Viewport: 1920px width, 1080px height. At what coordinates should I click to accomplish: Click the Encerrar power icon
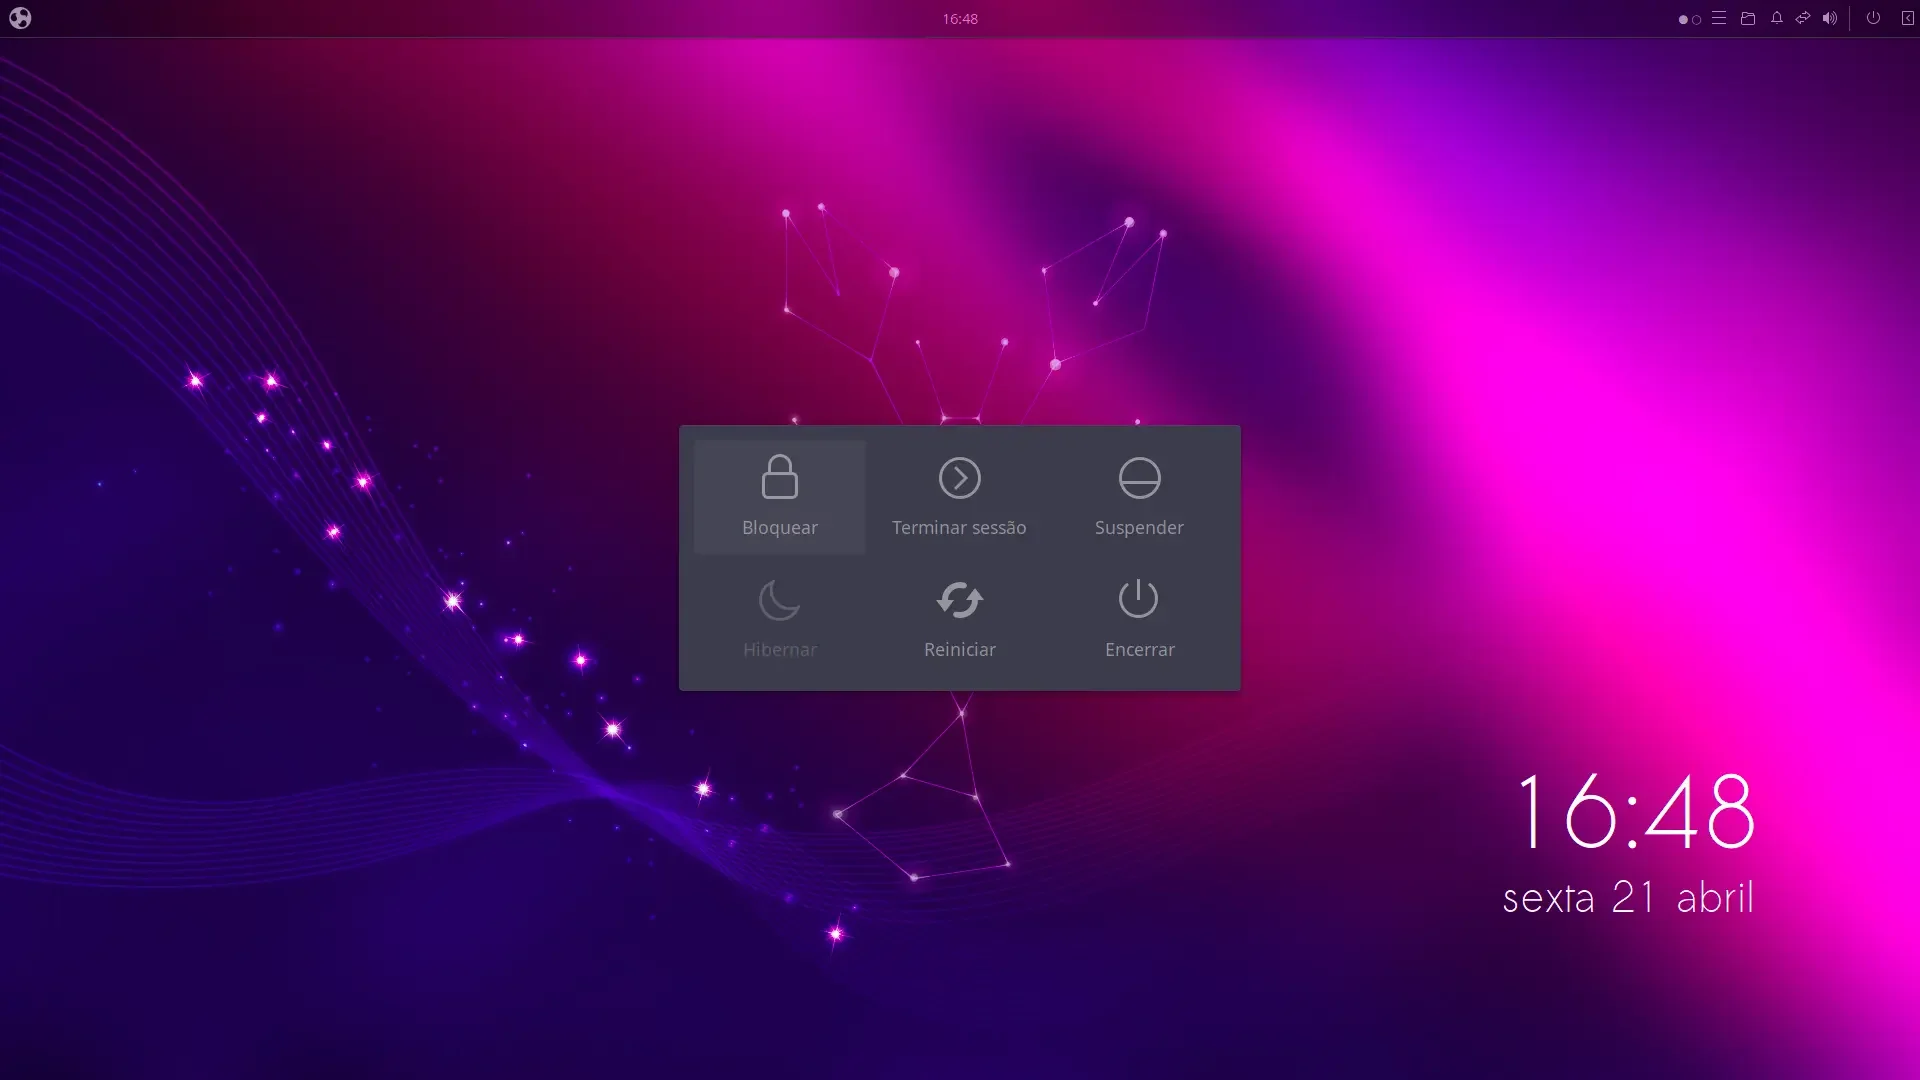click(x=1138, y=599)
